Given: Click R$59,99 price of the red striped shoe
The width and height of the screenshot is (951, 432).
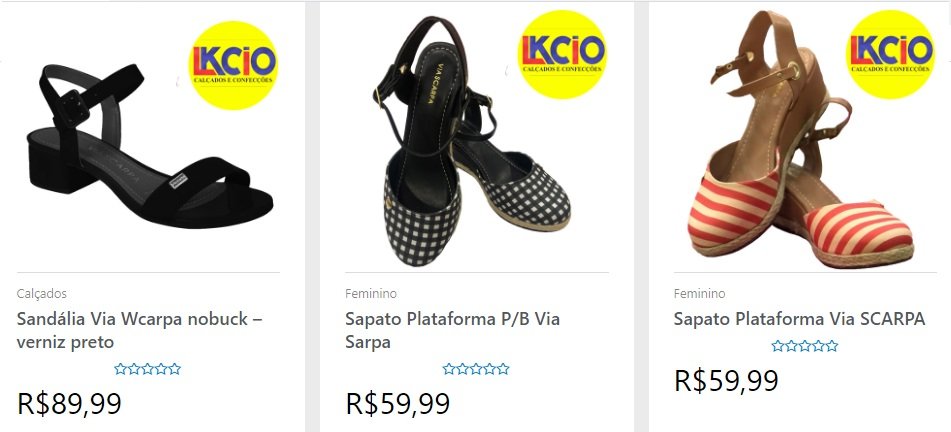Looking at the screenshot, I should coord(726,381).
